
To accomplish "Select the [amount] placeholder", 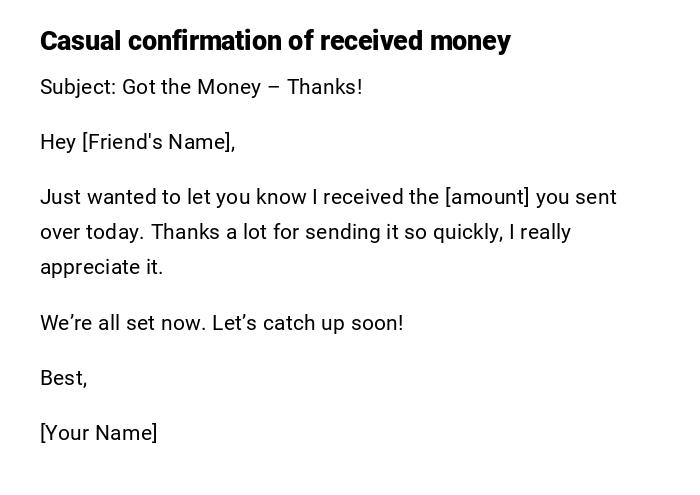I will pyautogui.click(x=487, y=197).
